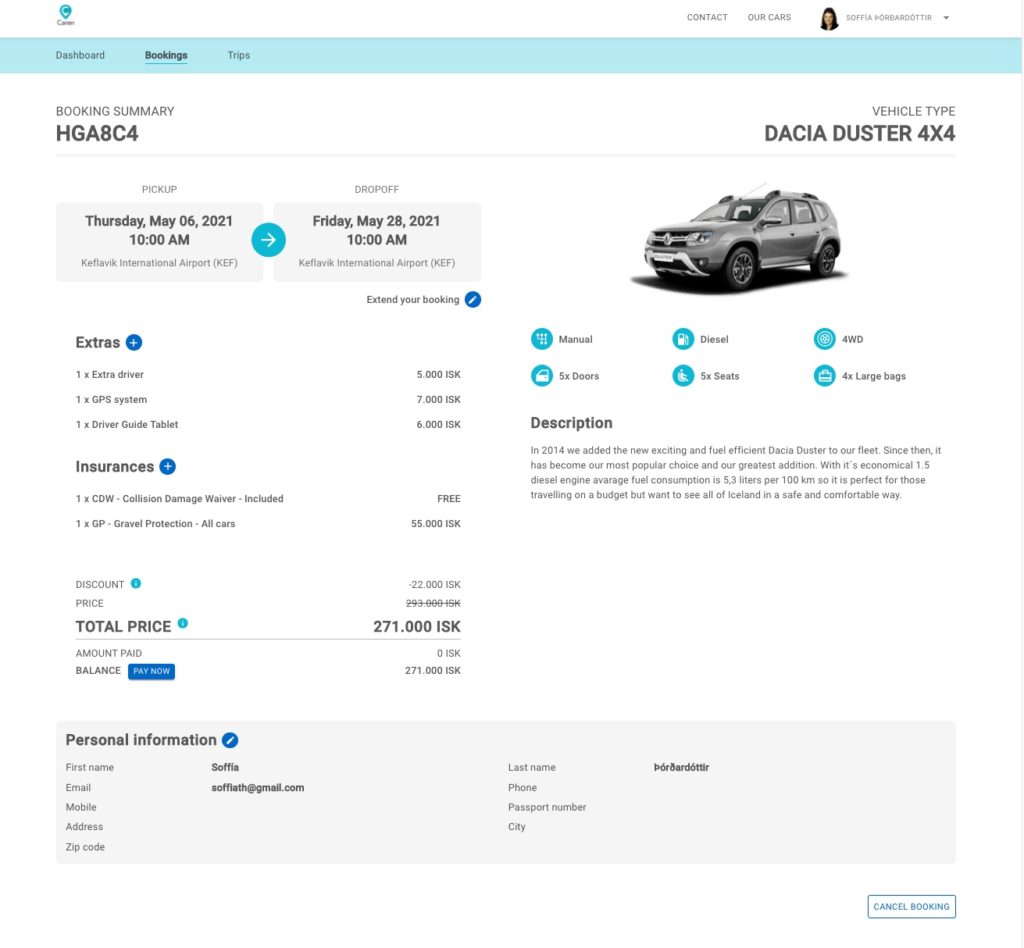Pay the balance with PAY NOW
Viewport: 1024px width, 948px height.
coord(151,671)
